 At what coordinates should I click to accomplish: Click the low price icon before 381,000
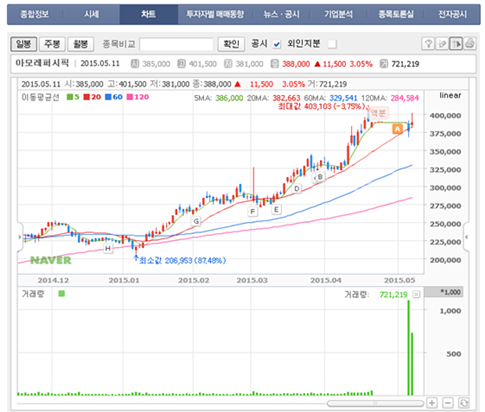[228, 64]
